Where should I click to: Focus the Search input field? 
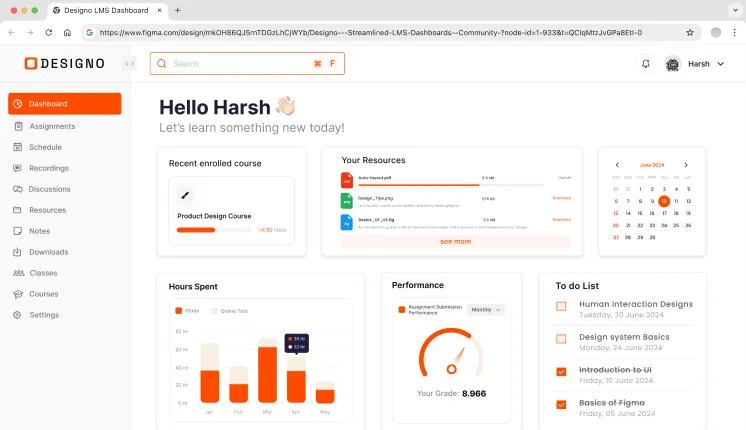247,64
